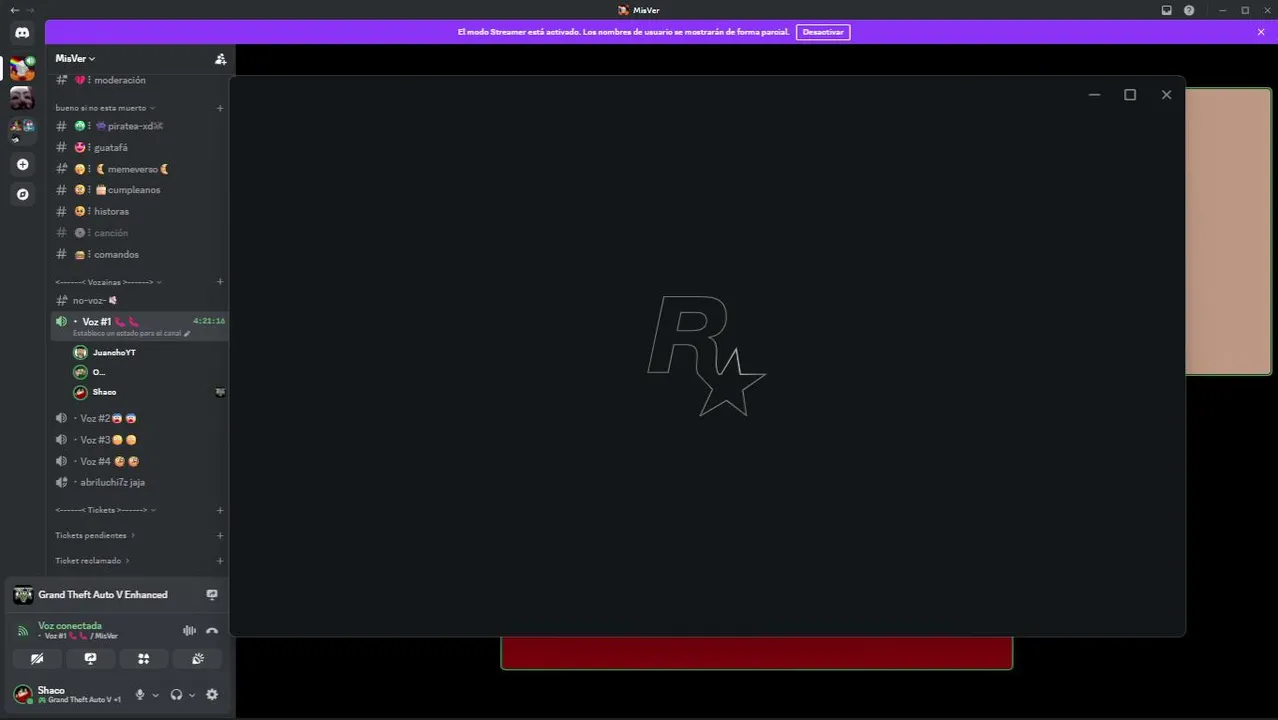The image size is (1278, 720).
Task: Join the Voz #4 voice channel
Action: click(x=139, y=461)
